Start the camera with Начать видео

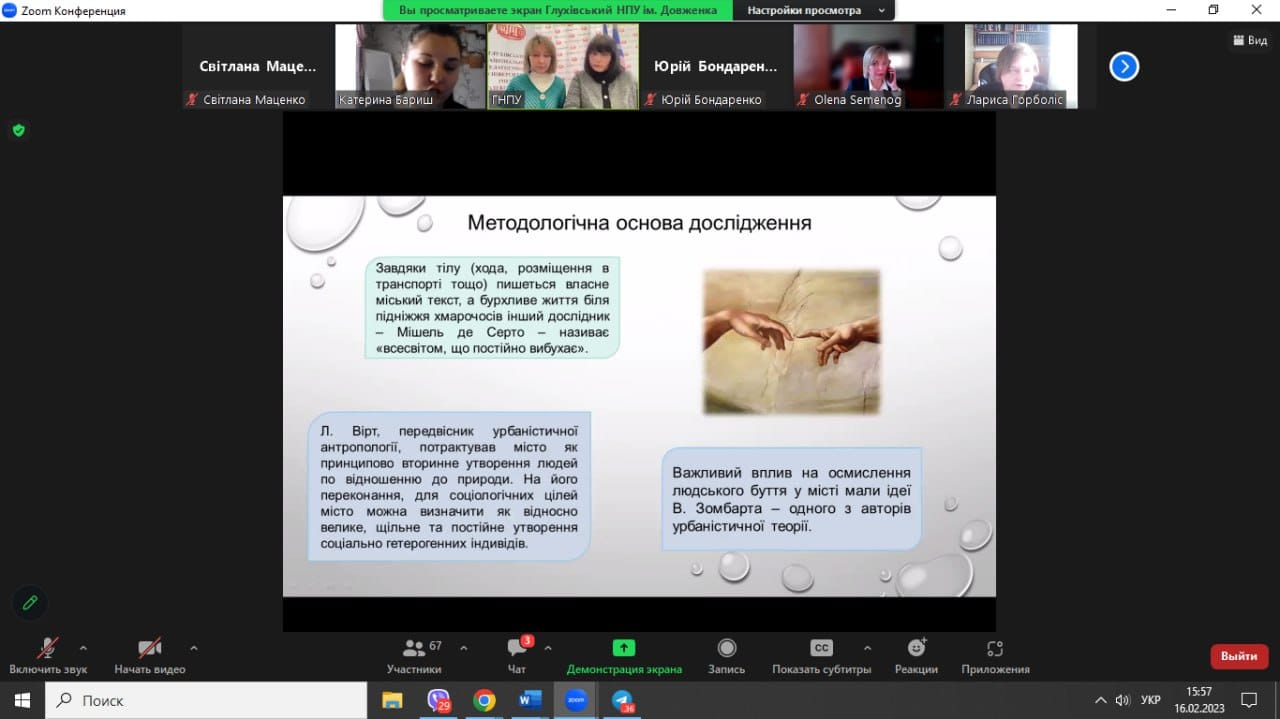(x=150, y=648)
